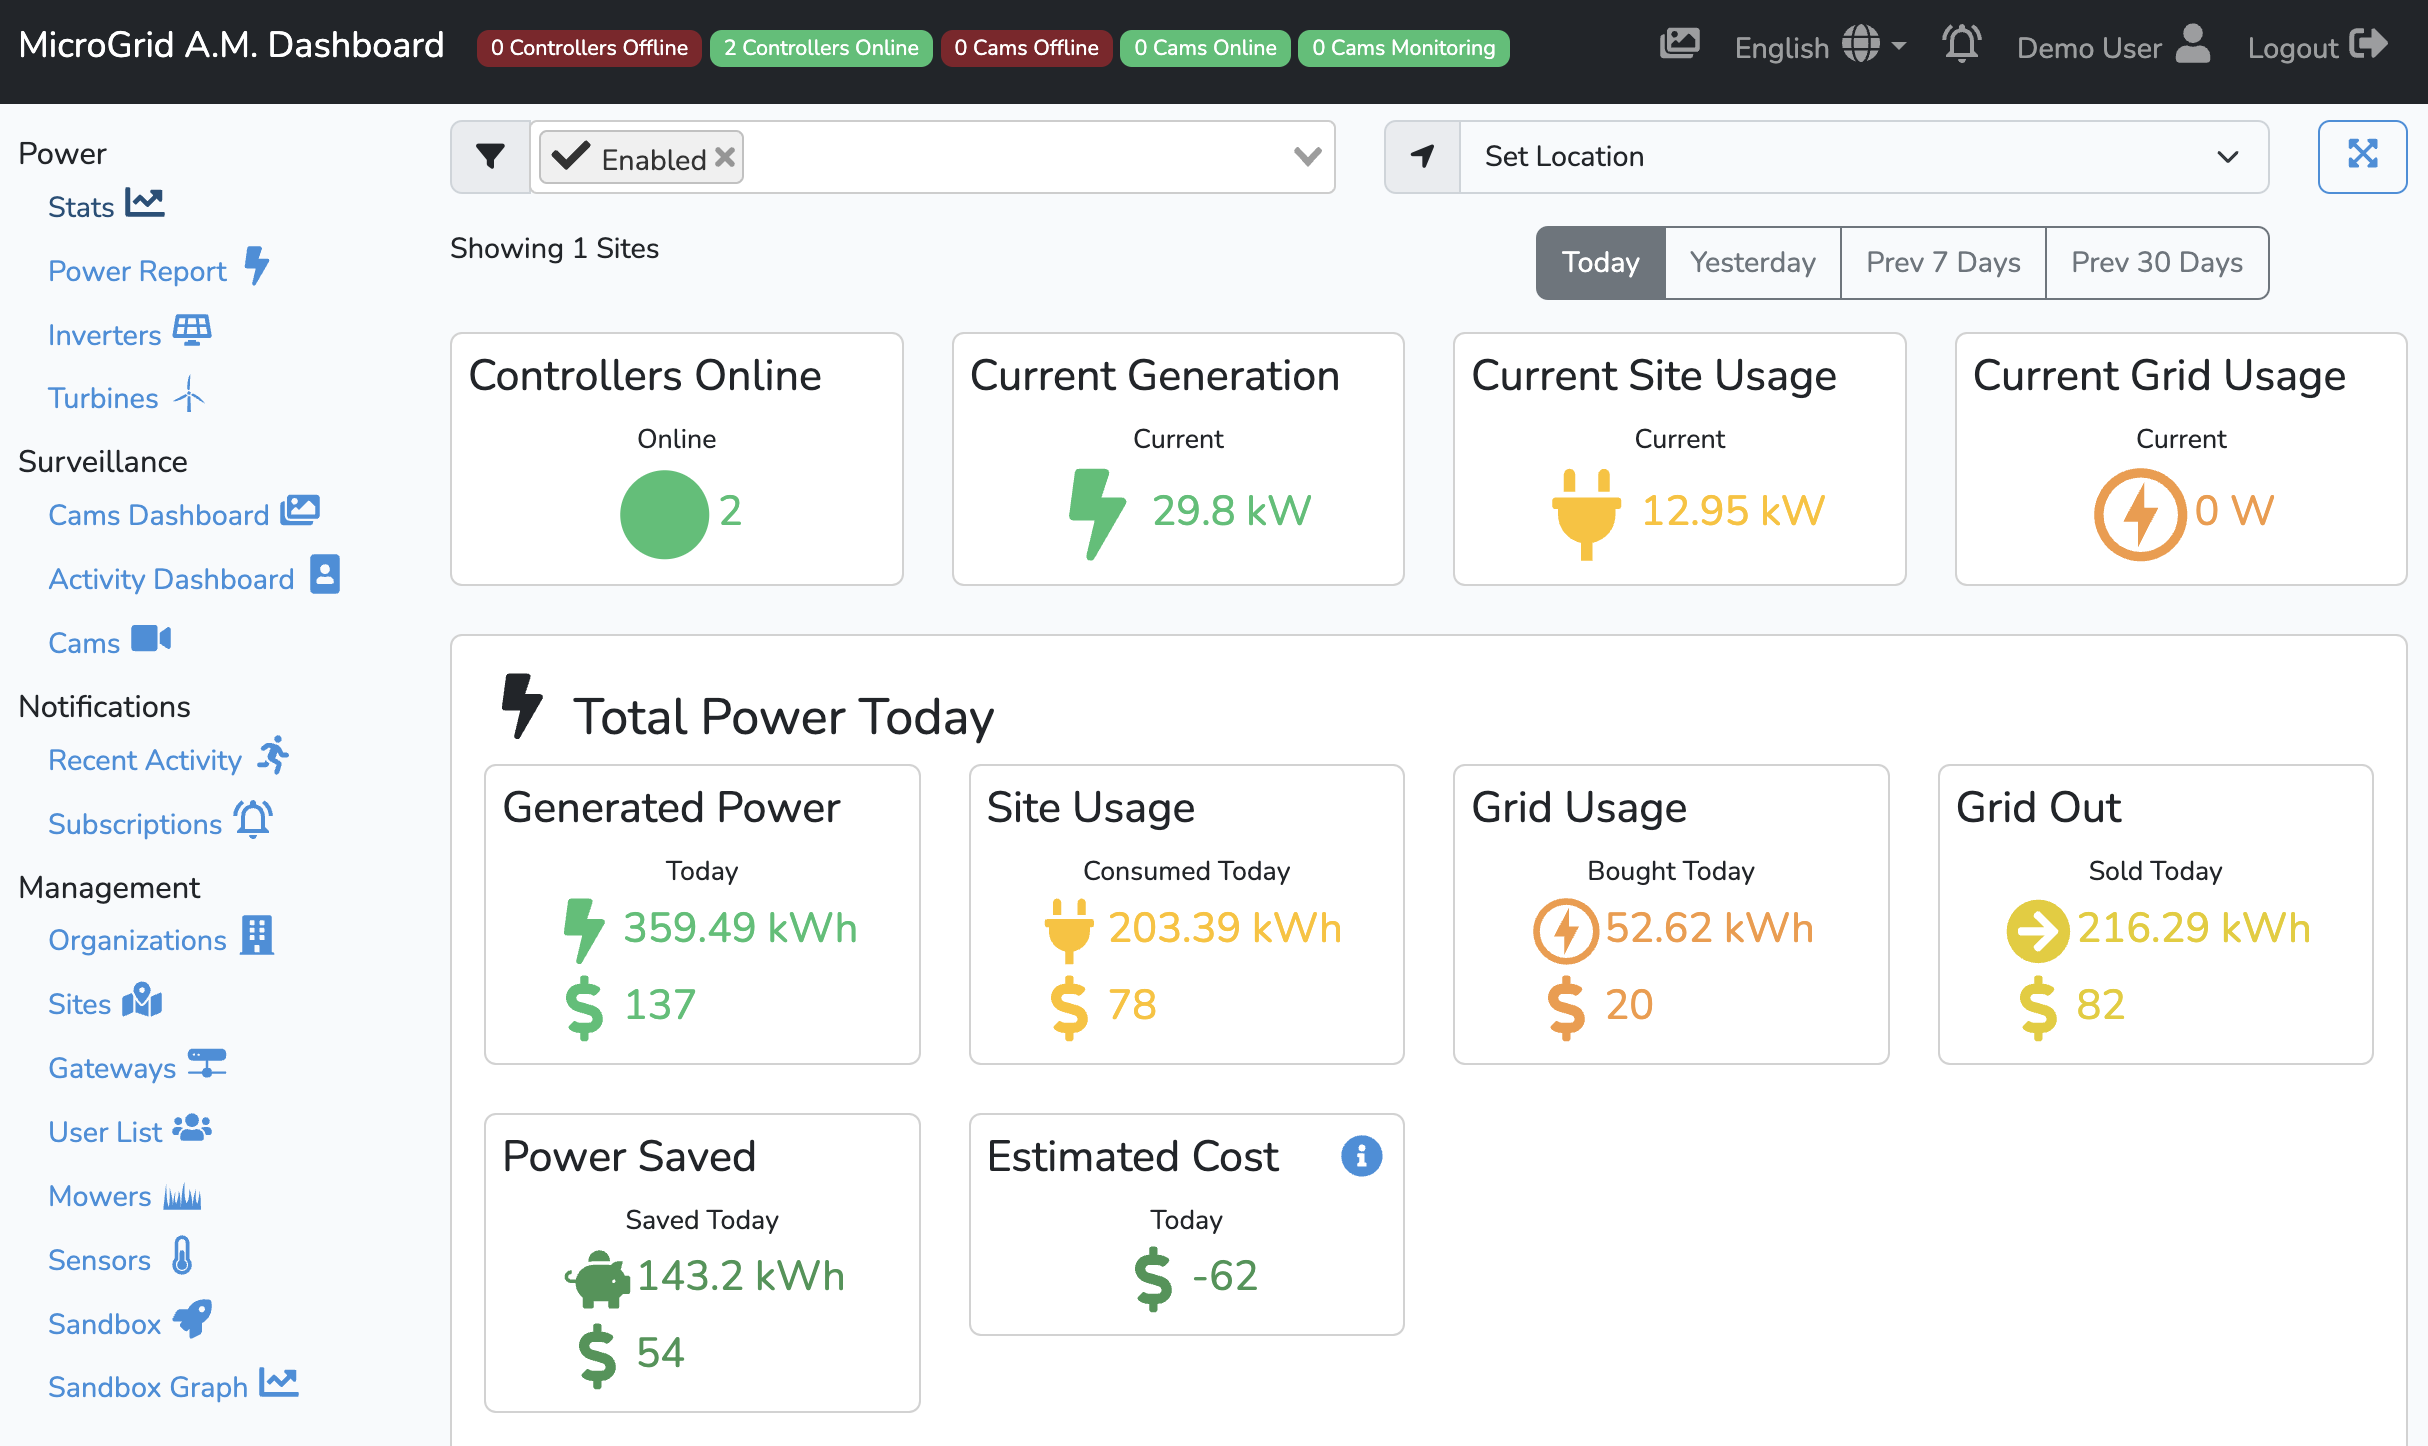The image size is (2428, 1446).
Task: Open Subscriptions using the bell icon
Action: 253,820
